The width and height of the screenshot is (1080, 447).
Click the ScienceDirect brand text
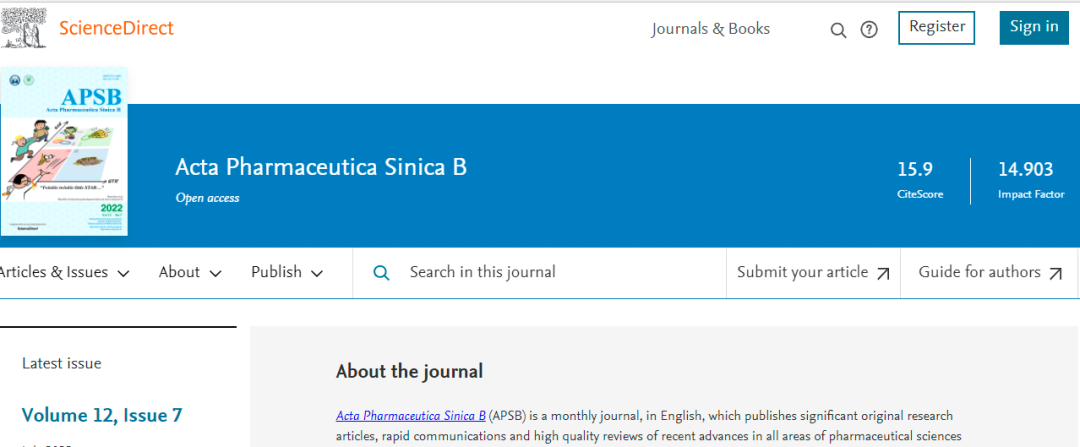(116, 28)
